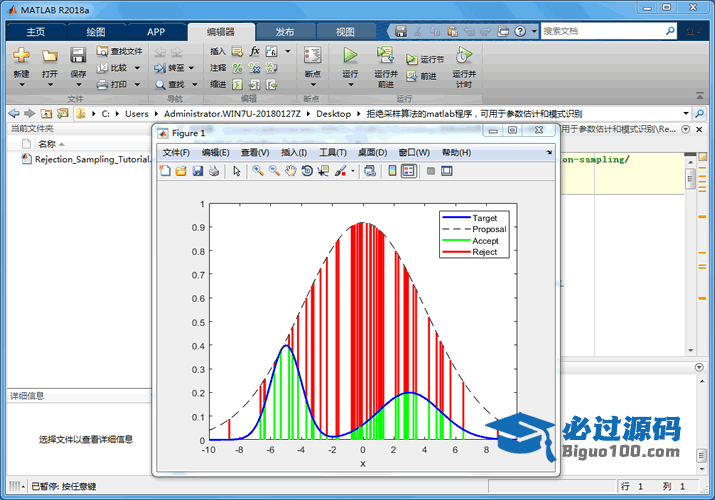Open 插入(I) menu in Figure 1
Viewport: 715px width, 500px height.
pos(294,153)
